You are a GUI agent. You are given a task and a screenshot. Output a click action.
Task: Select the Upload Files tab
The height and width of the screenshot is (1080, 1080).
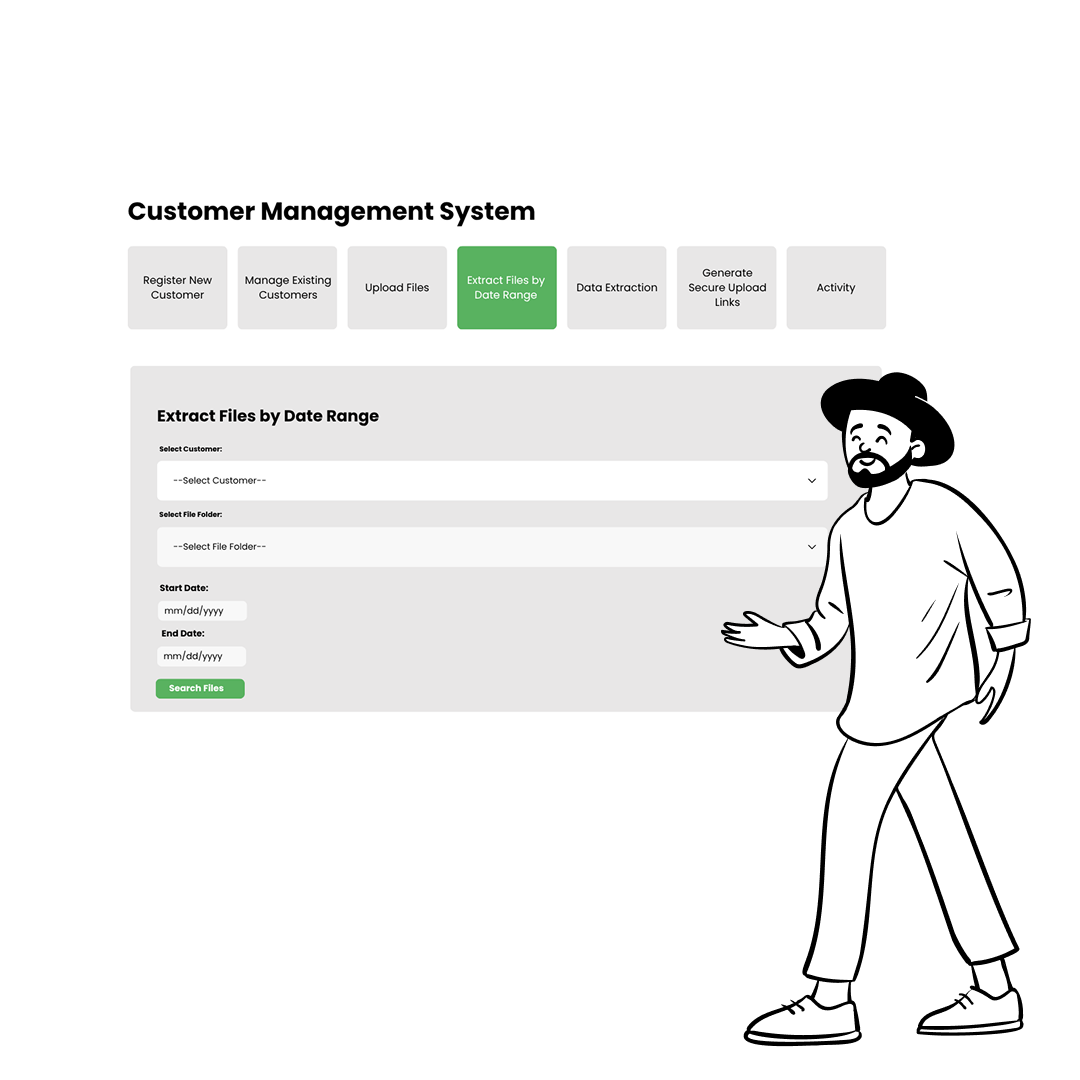click(x=396, y=287)
